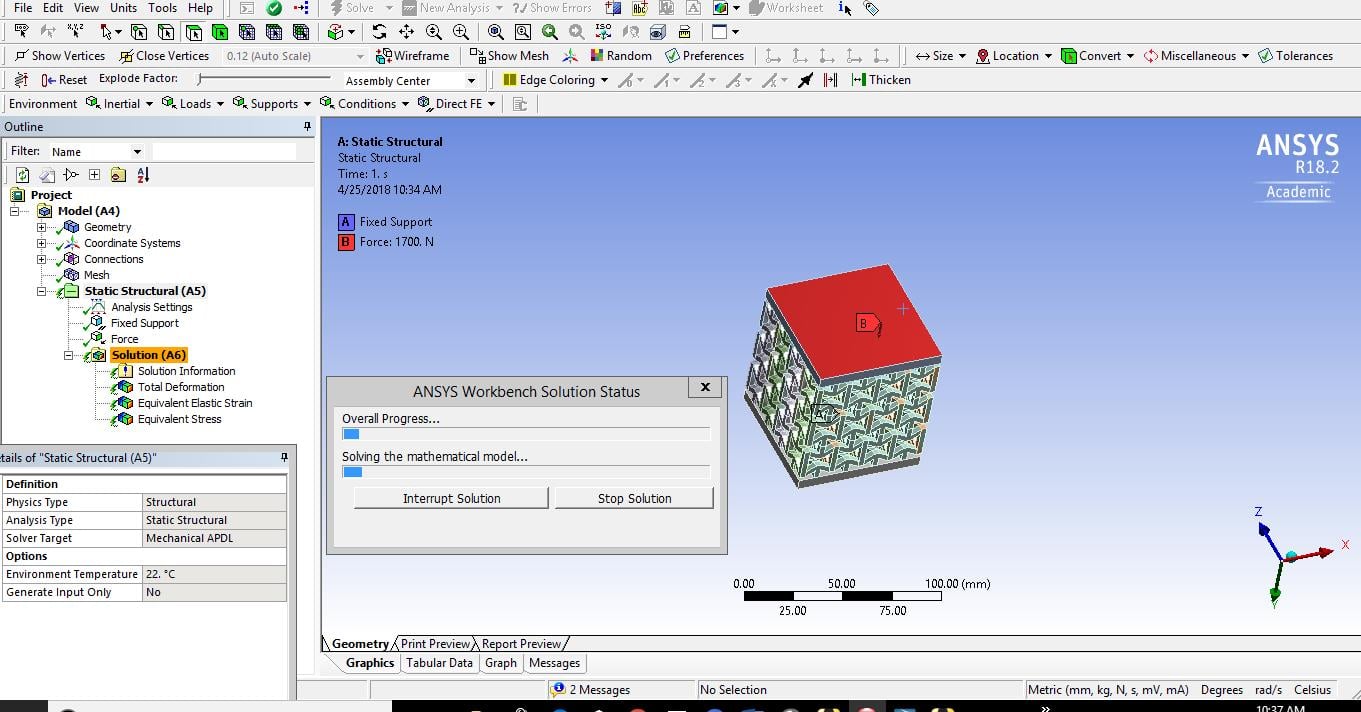Toggle Close Vertices
The image size is (1361, 712).
point(165,56)
